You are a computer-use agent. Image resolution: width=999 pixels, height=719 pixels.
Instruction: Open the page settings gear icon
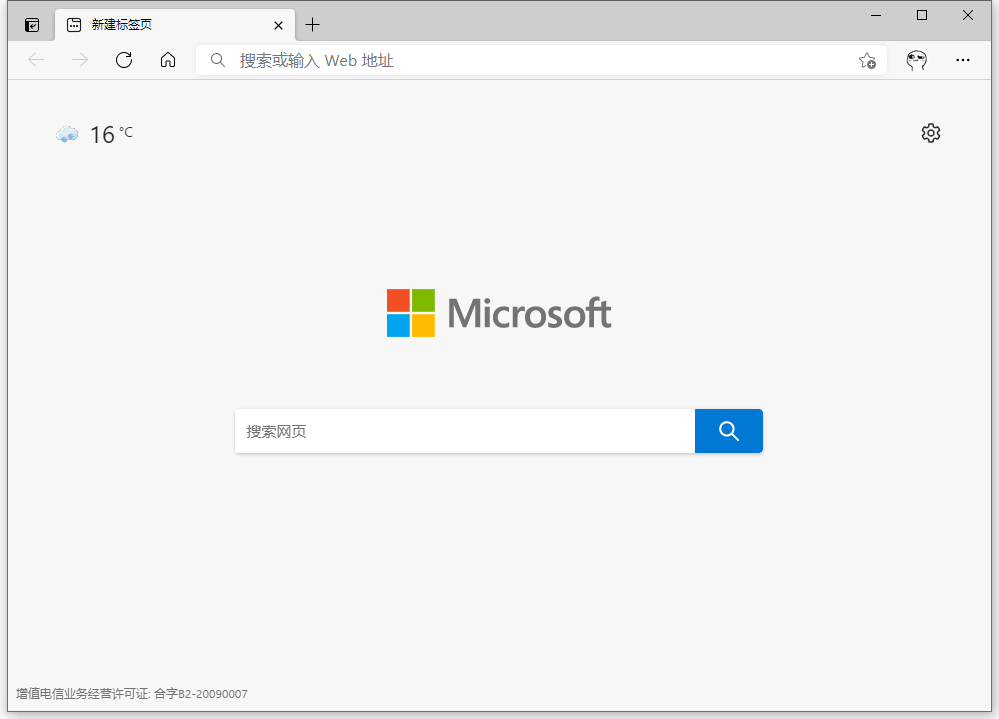[x=930, y=132]
